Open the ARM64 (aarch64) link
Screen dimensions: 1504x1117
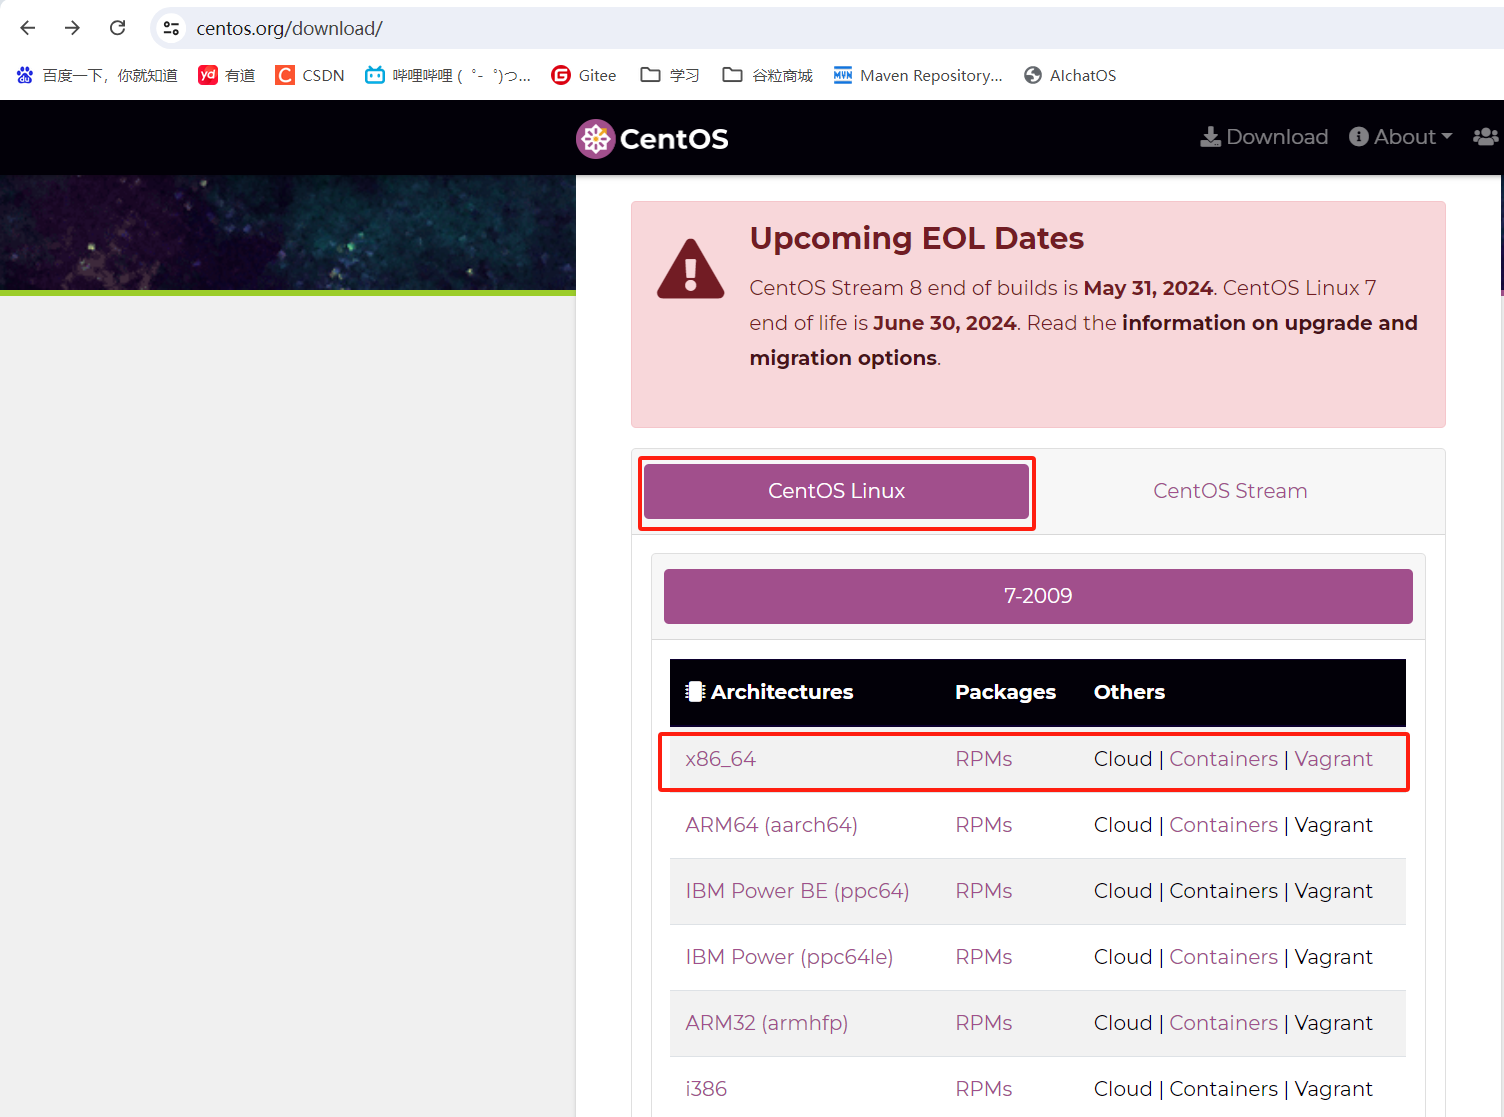771,825
